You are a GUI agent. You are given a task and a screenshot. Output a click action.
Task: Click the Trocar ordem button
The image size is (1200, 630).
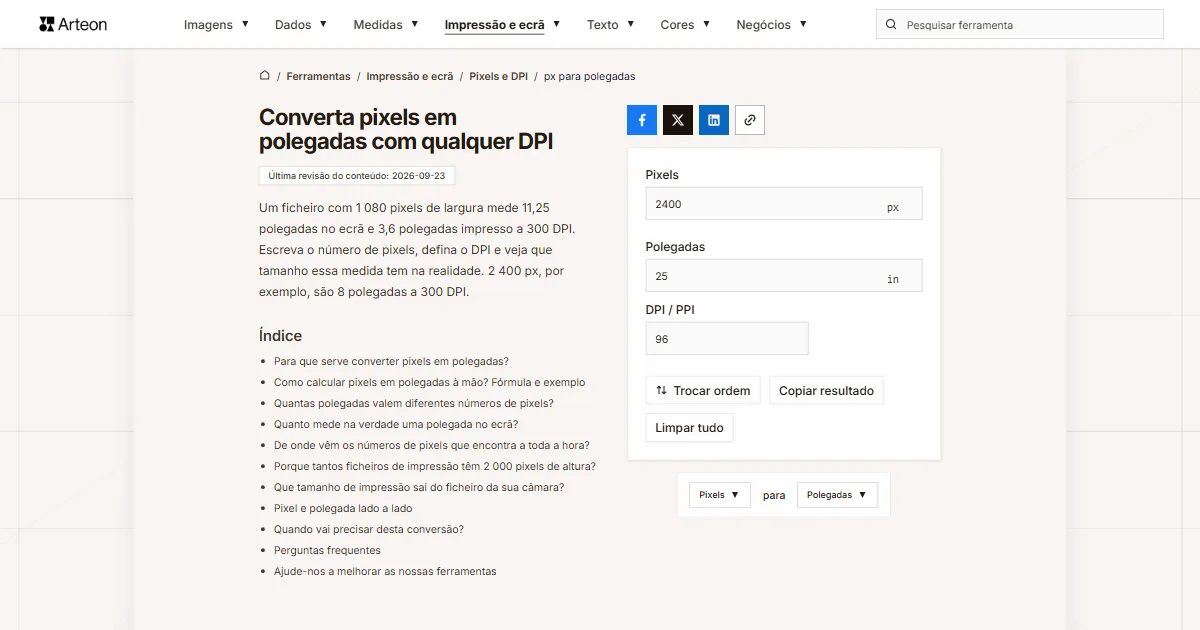703,391
